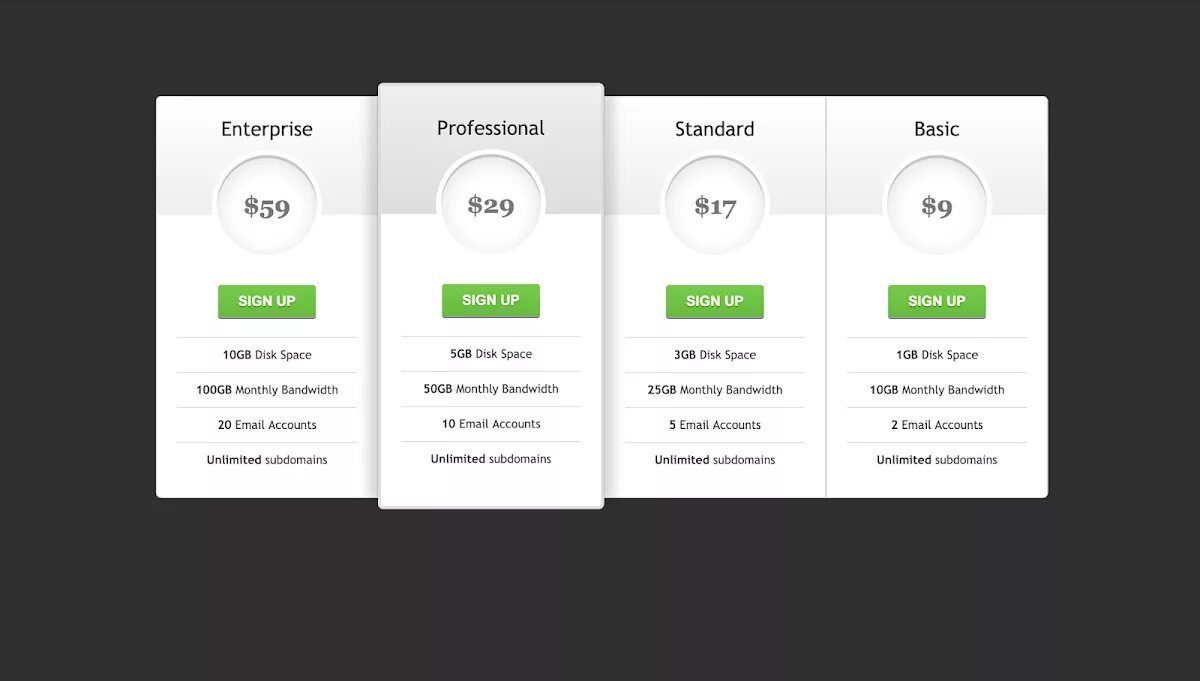This screenshot has width=1200, height=681.
Task: Select 100GB Monthly Bandwidth row
Action: point(267,390)
